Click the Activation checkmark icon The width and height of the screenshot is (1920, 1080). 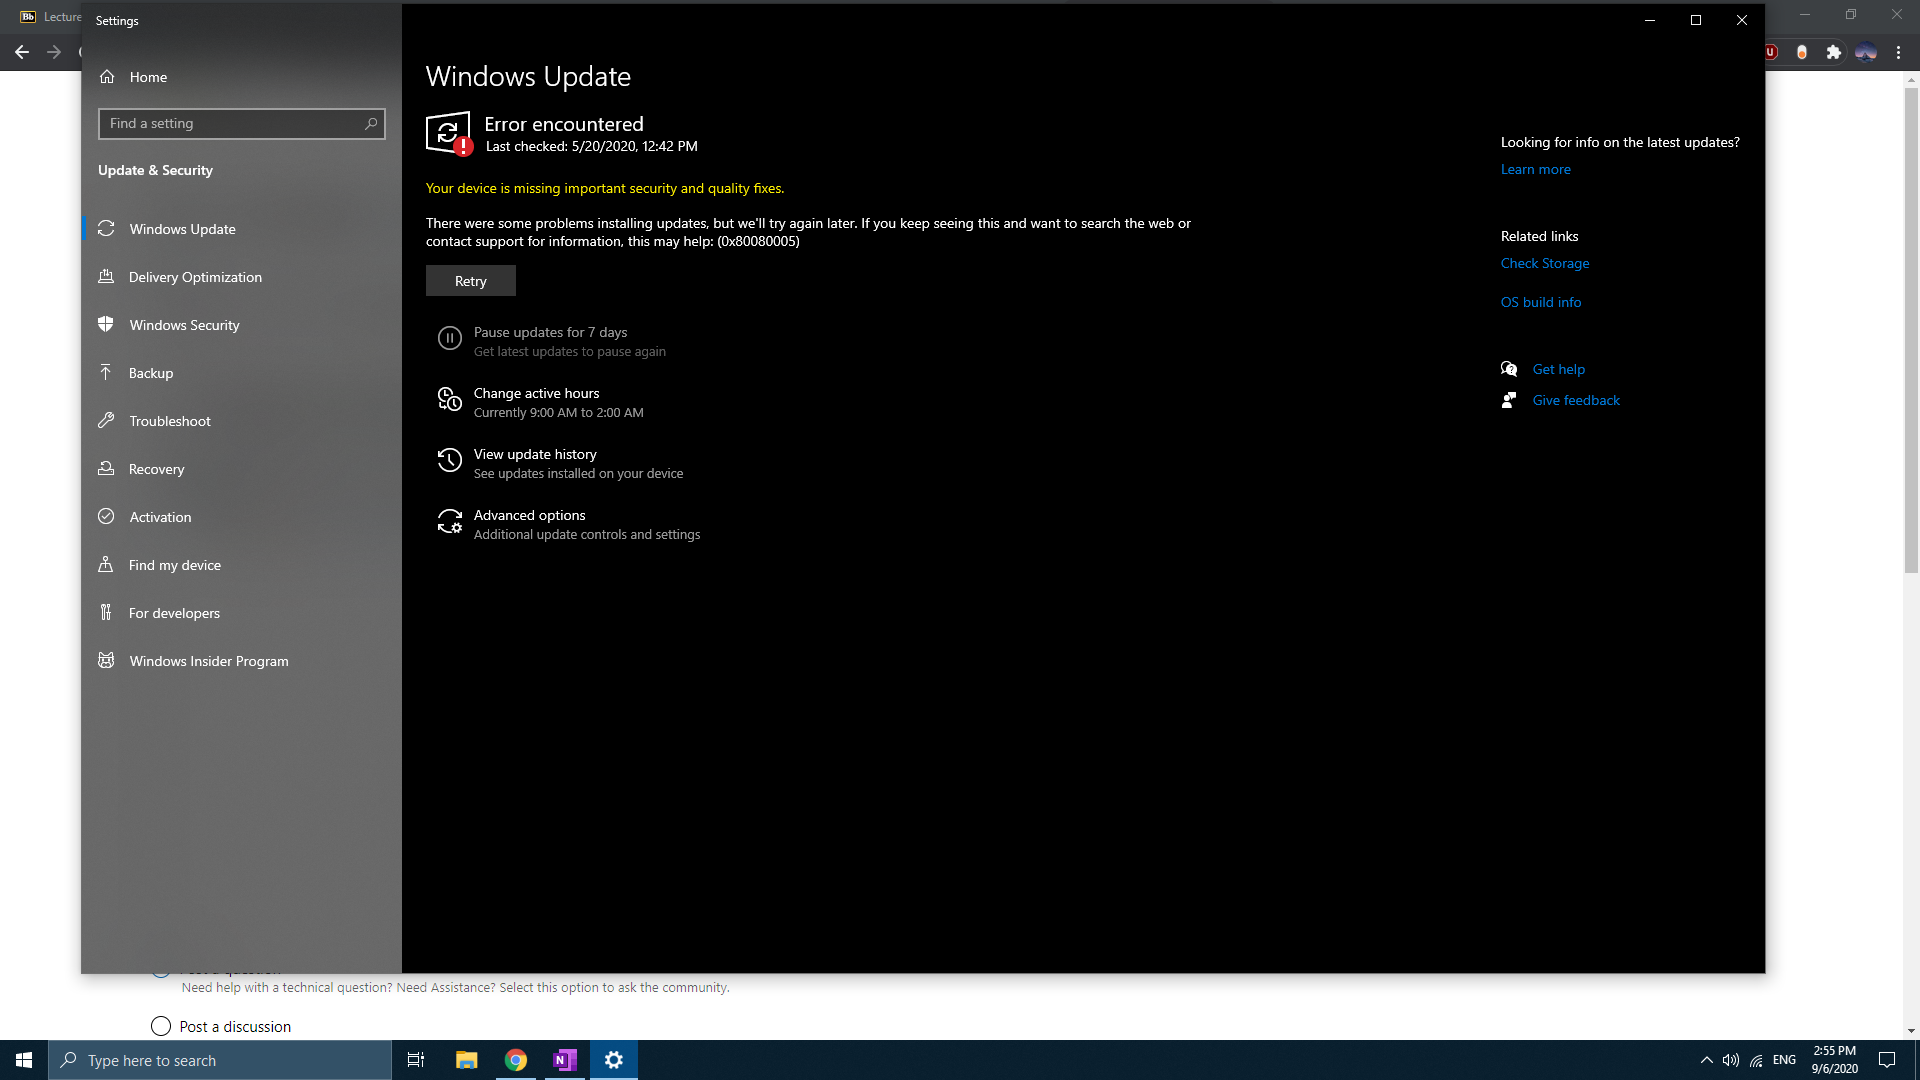coord(106,517)
